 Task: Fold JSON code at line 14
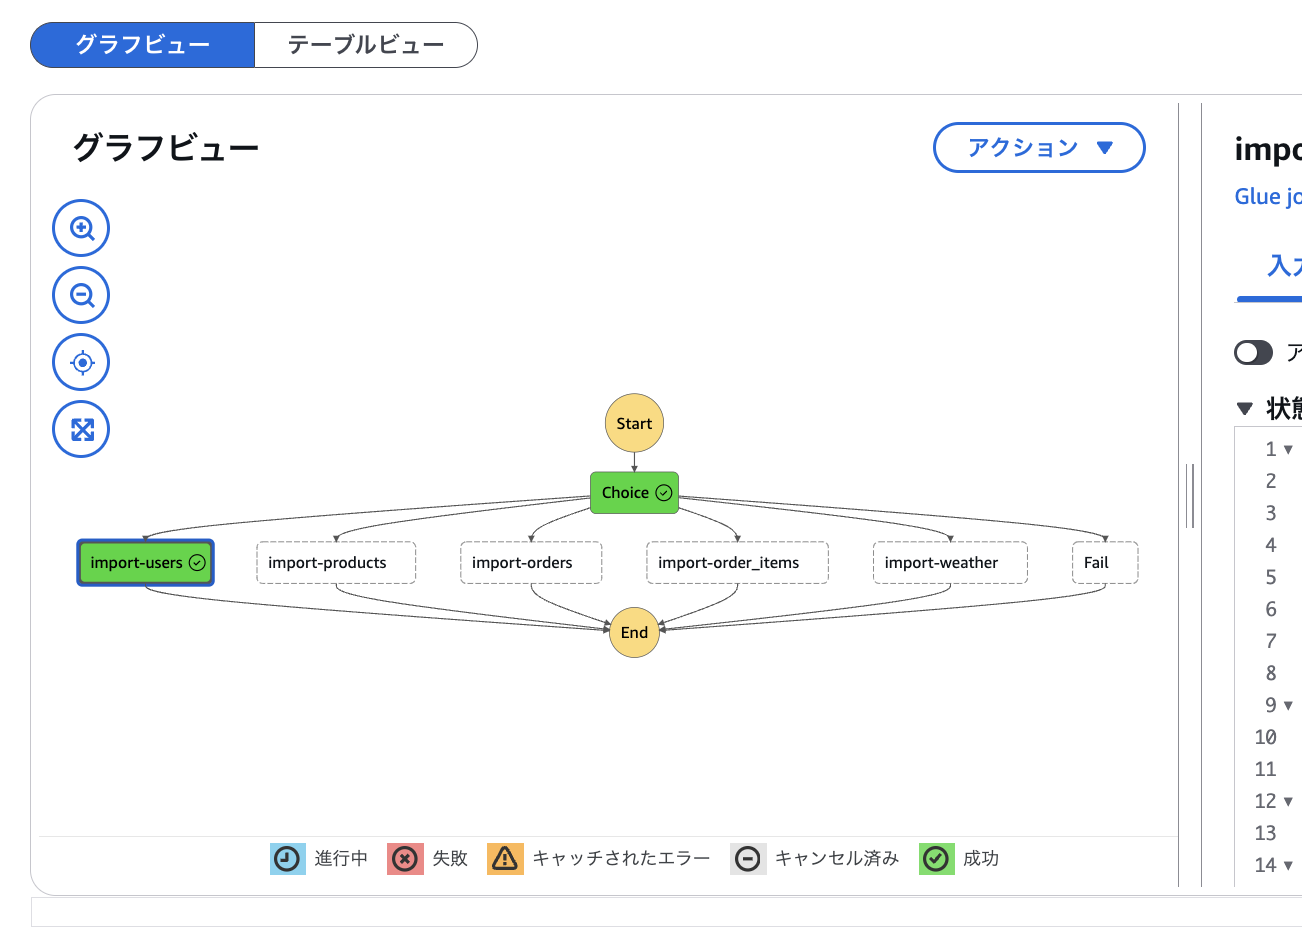(1288, 865)
